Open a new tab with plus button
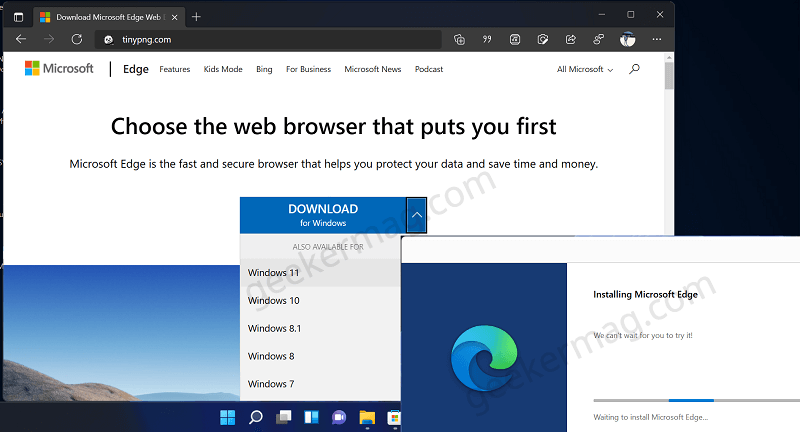Image resolution: width=800 pixels, height=432 pixels. pyautogui.click(x=196, y=17)
